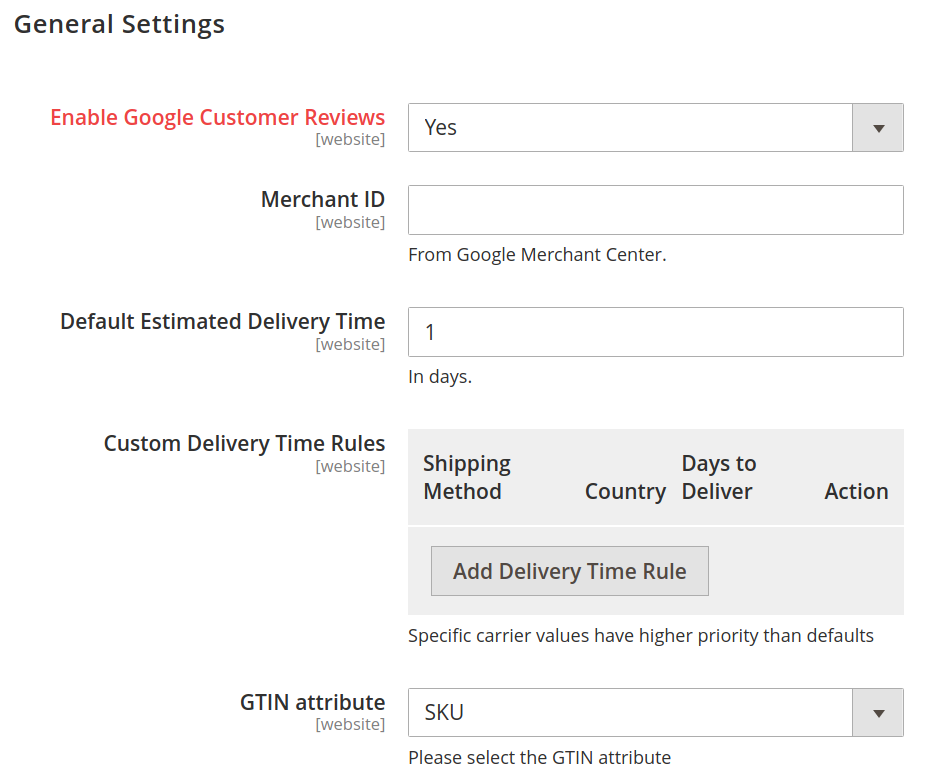Click the Enable Google Customer Reviews red label
Viewport: 941px width, 779px height.
pos(217,118)
